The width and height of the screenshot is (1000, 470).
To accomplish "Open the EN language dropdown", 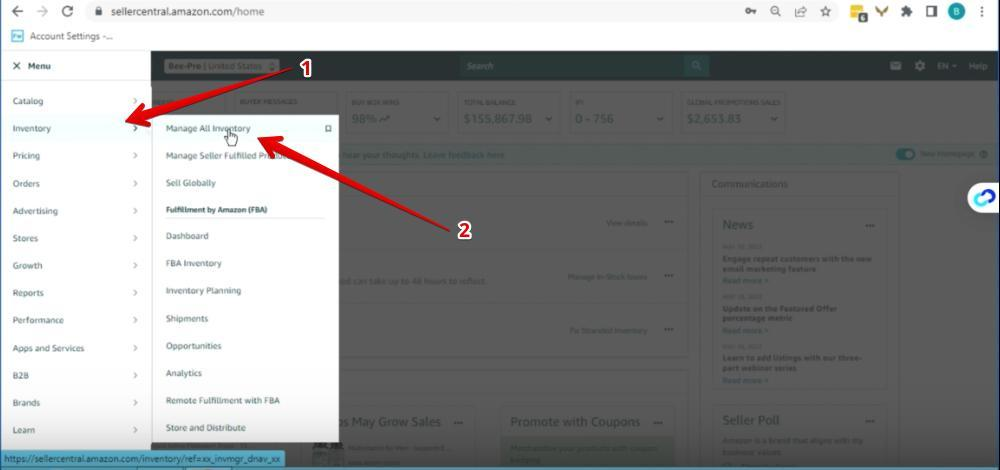I will pyautogui.click(x=946, y=66).
